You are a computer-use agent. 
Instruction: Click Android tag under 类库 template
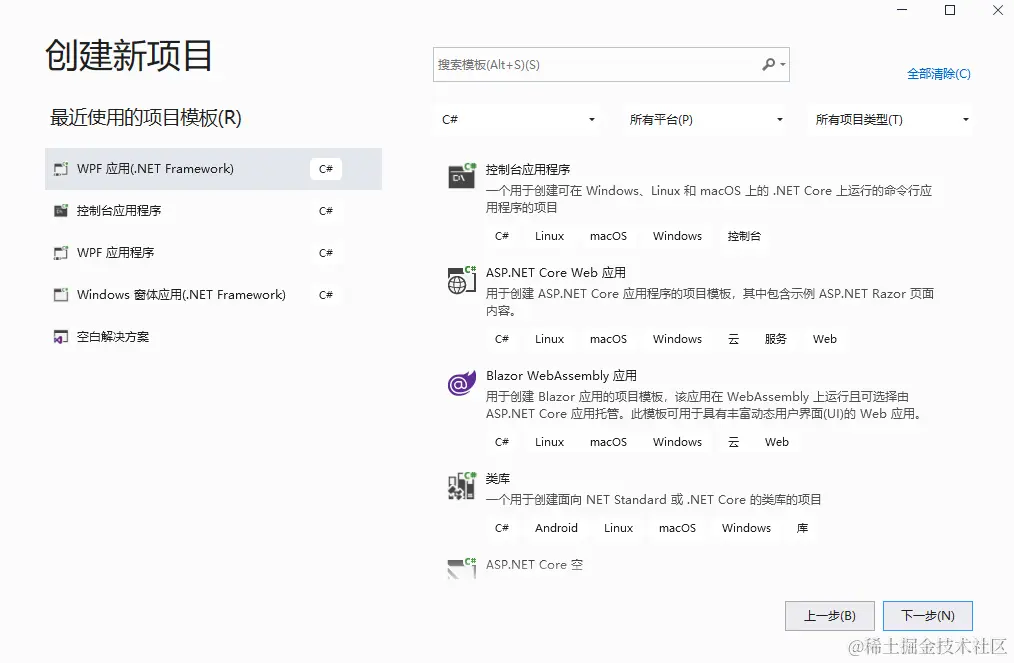pos(556,528)
